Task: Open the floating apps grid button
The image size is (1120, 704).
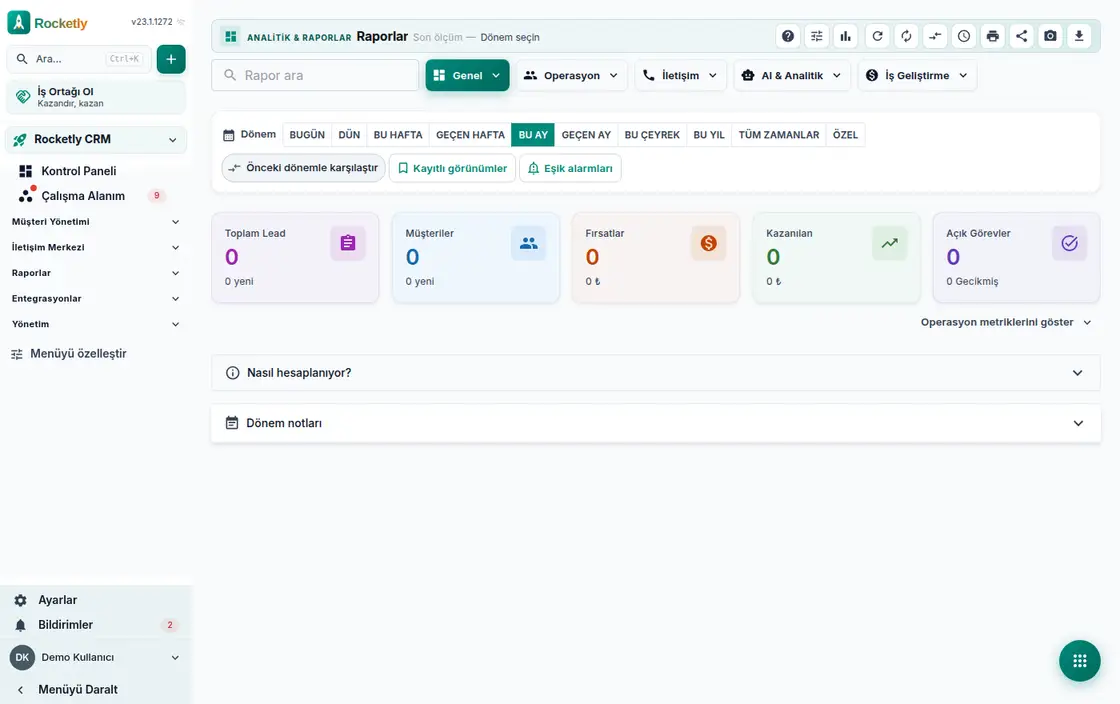Action: pyautogui.click(x=1079, y=661)
